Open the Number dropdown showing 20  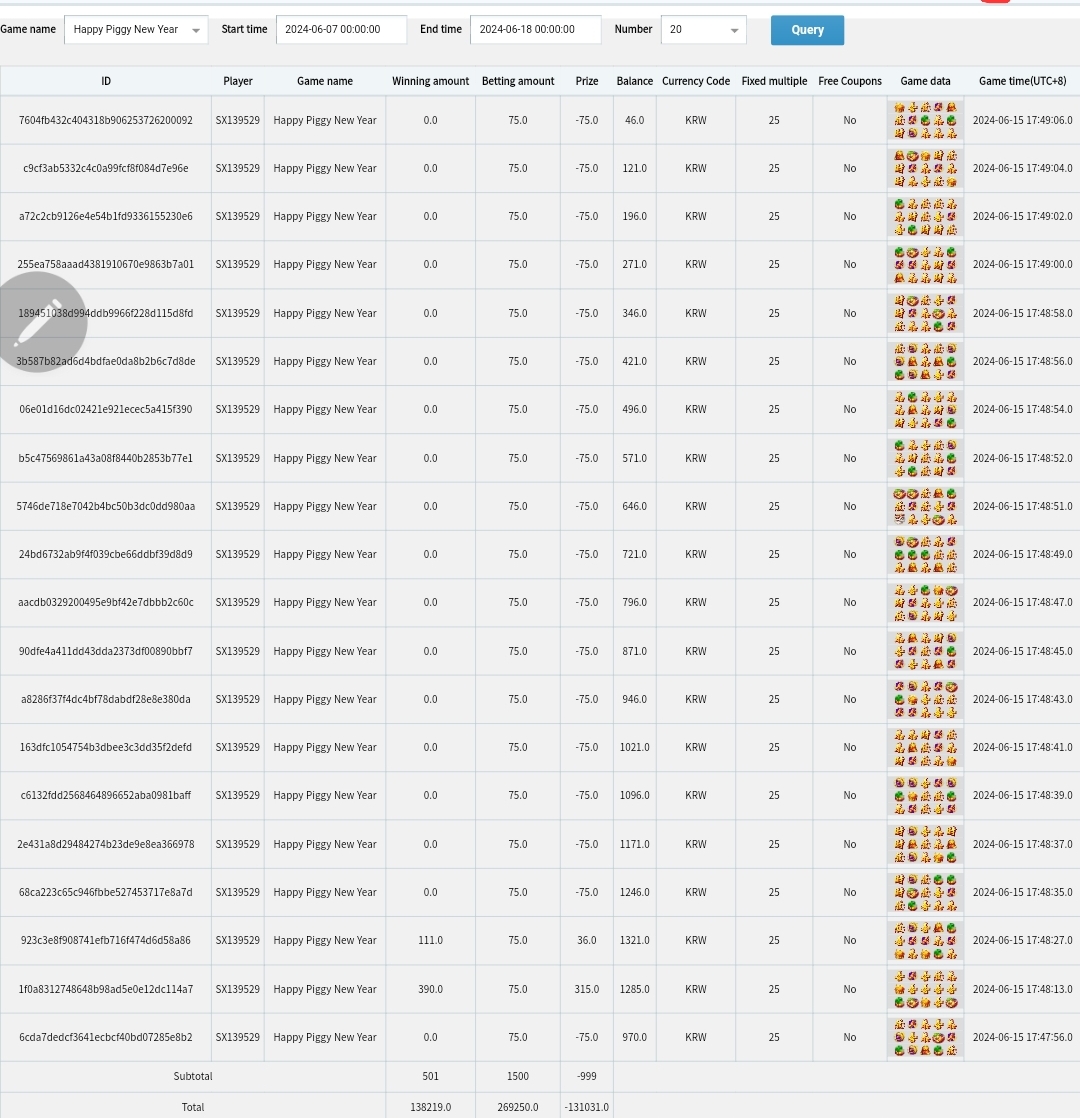click(x=704, y=30)
